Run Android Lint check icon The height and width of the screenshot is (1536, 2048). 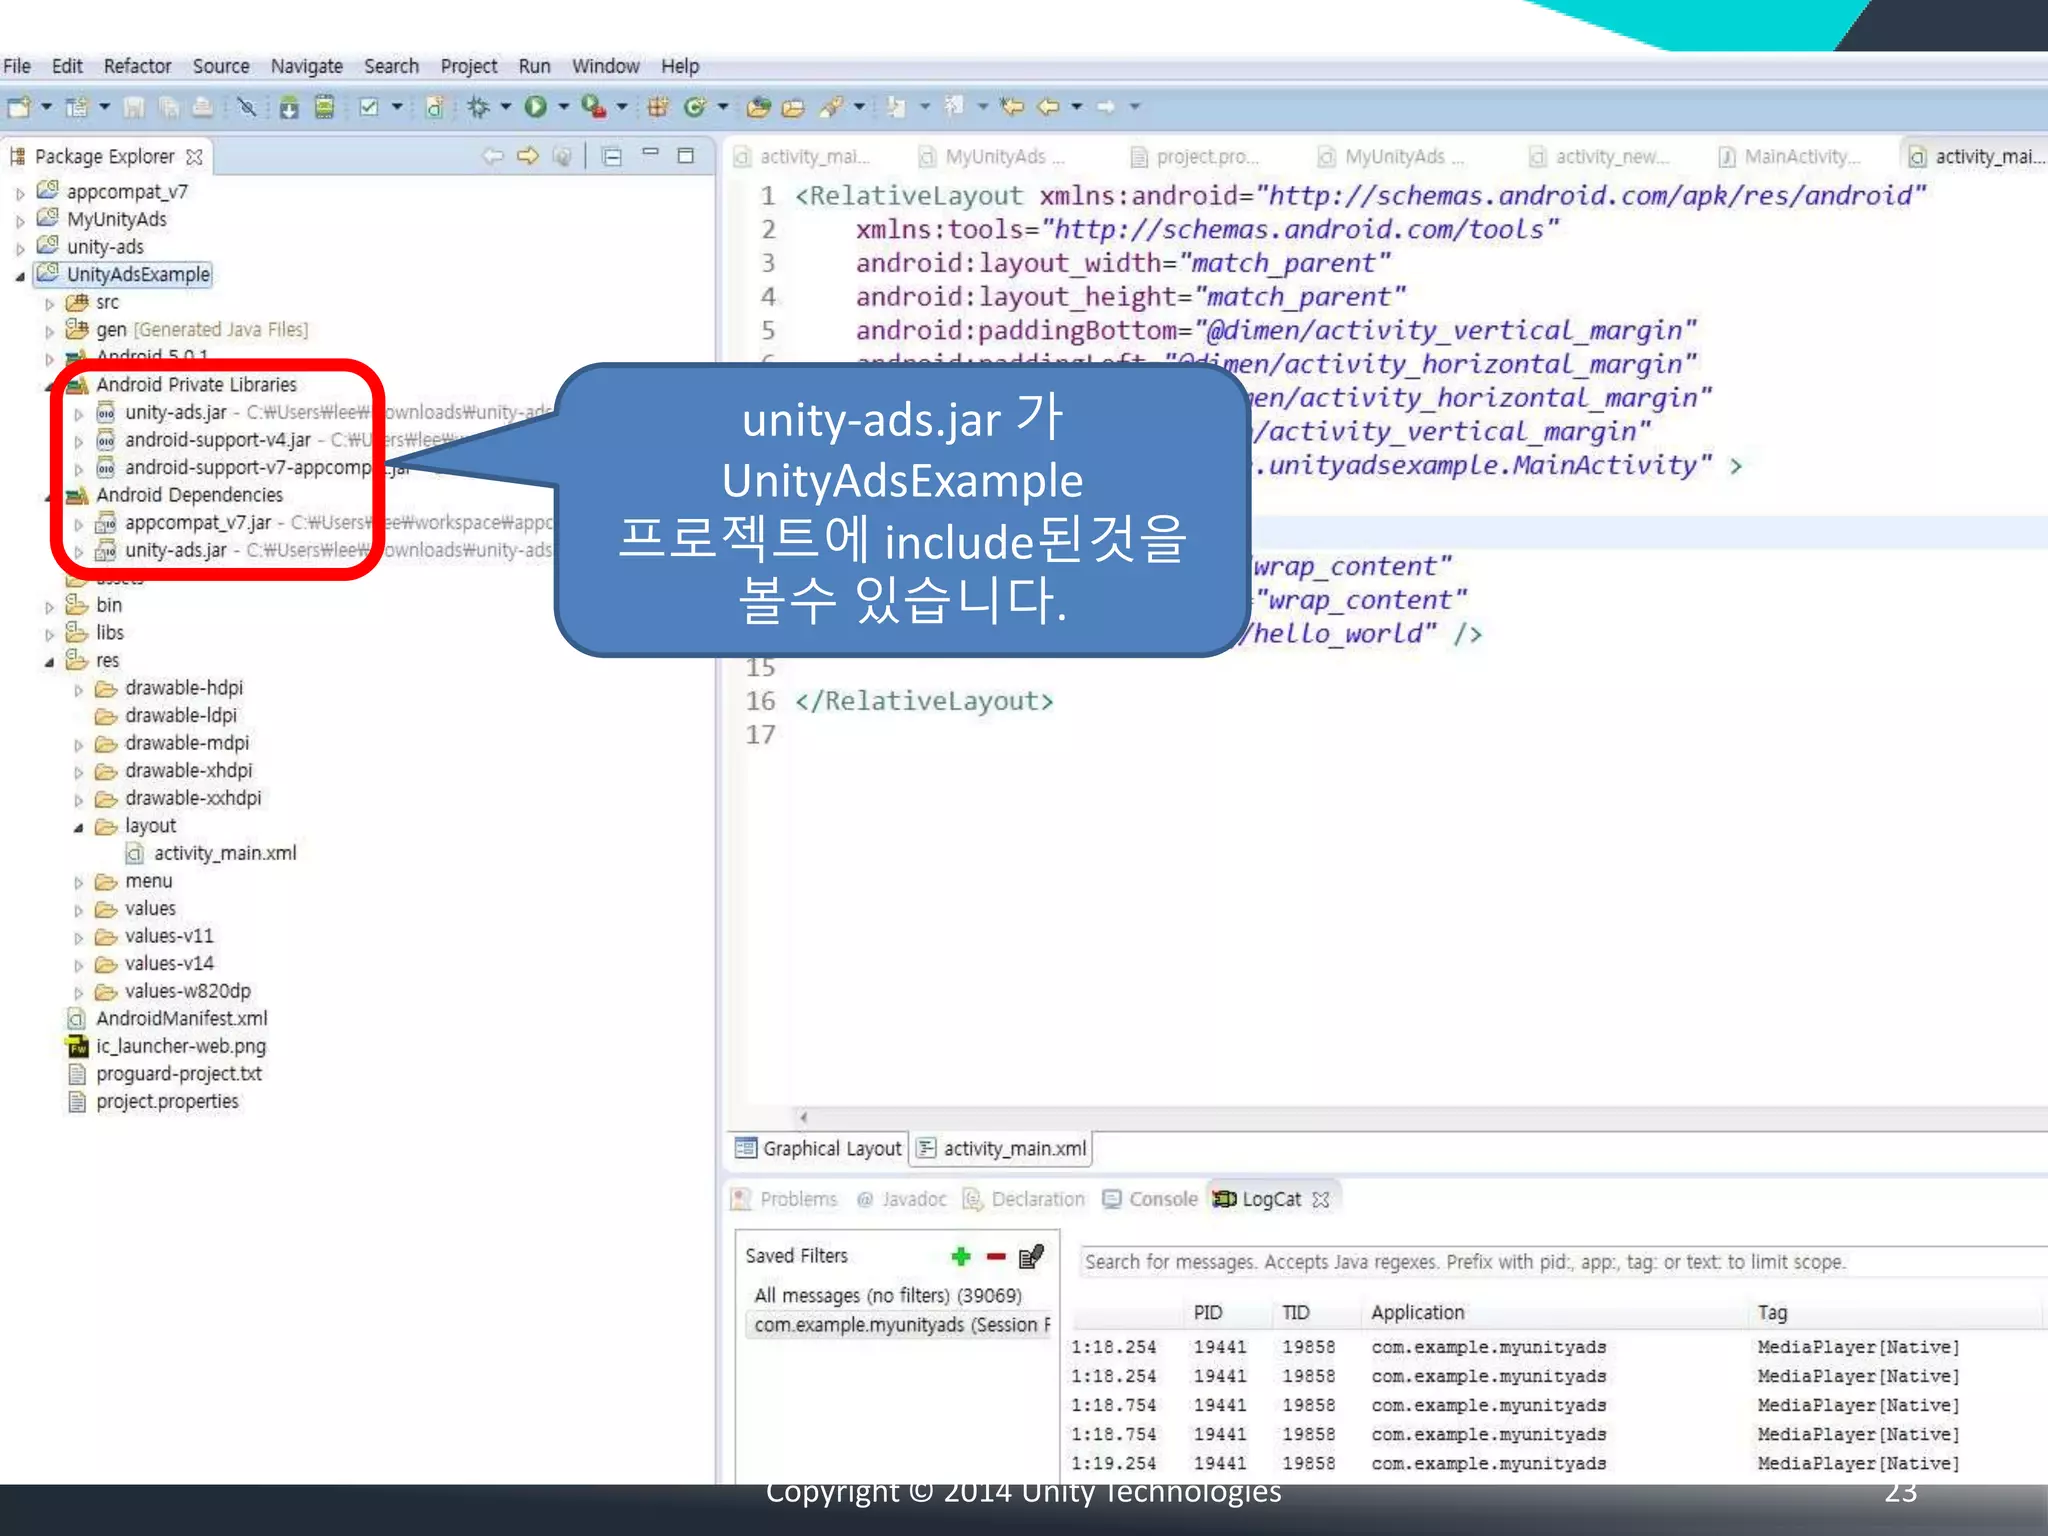tap(369, 106)
